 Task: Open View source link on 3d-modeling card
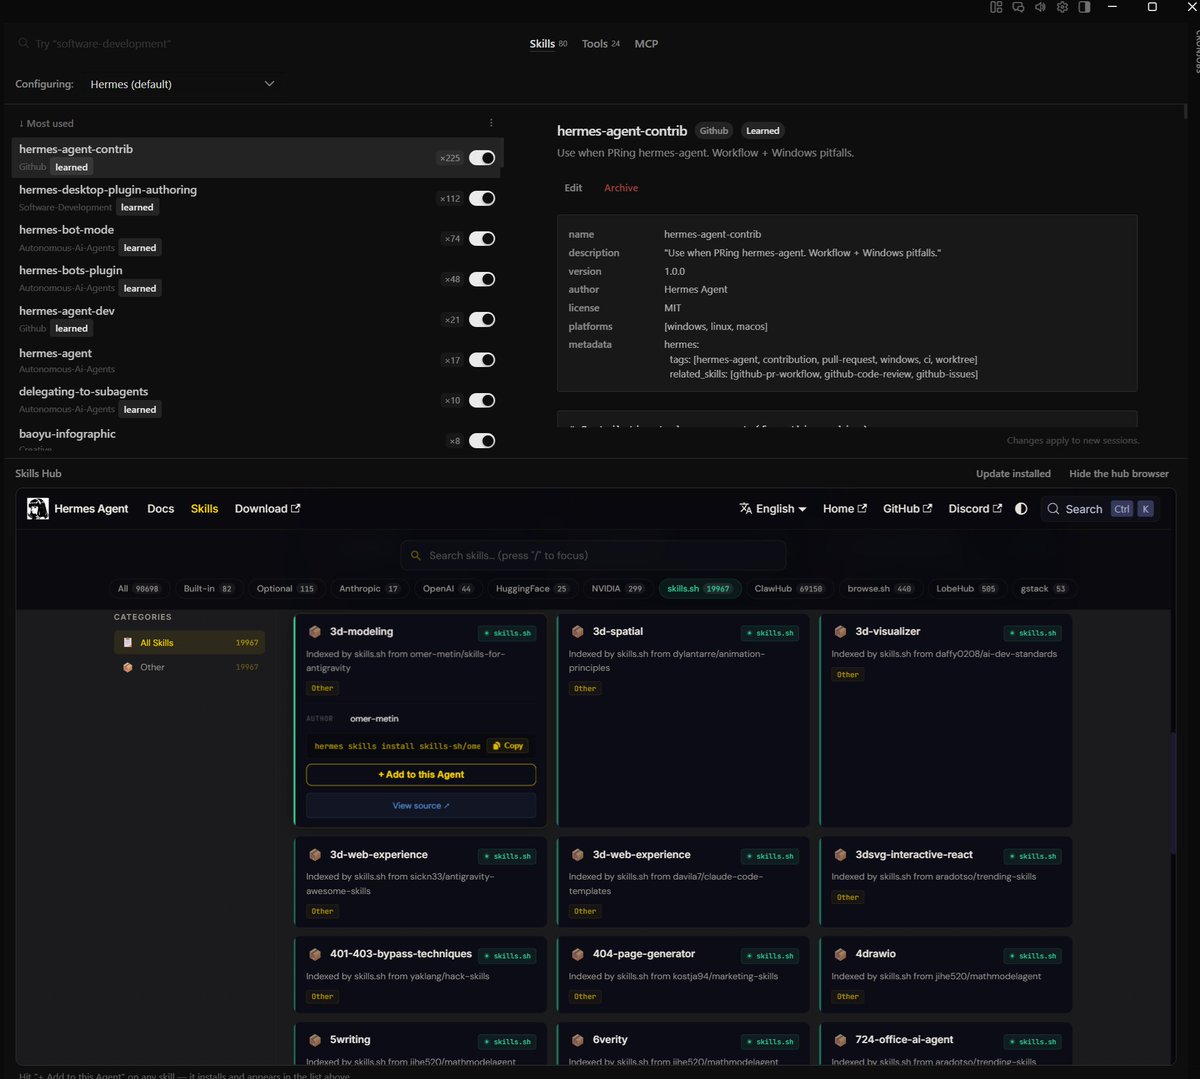tap(421, 806)
